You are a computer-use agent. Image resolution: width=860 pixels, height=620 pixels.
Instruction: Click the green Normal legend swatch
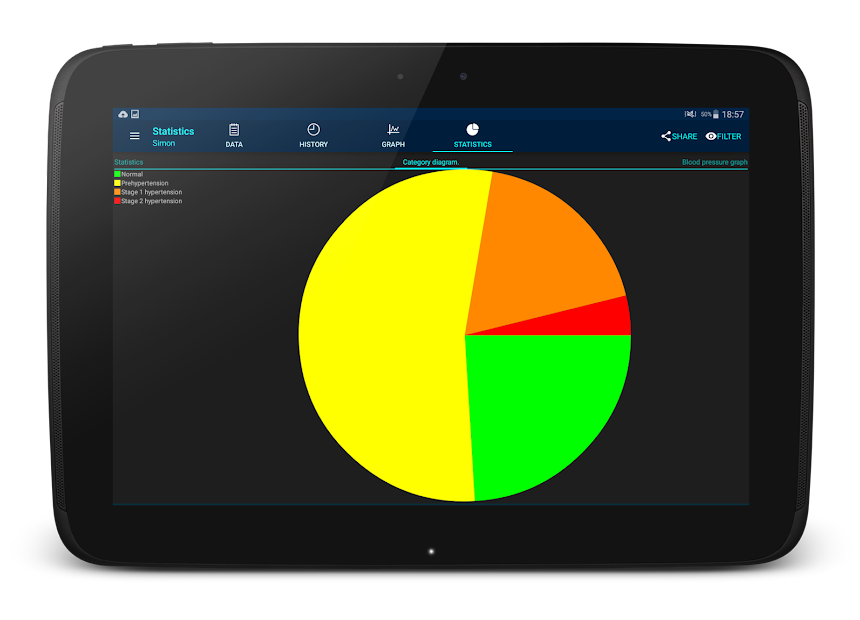click(x=117, y=174)
